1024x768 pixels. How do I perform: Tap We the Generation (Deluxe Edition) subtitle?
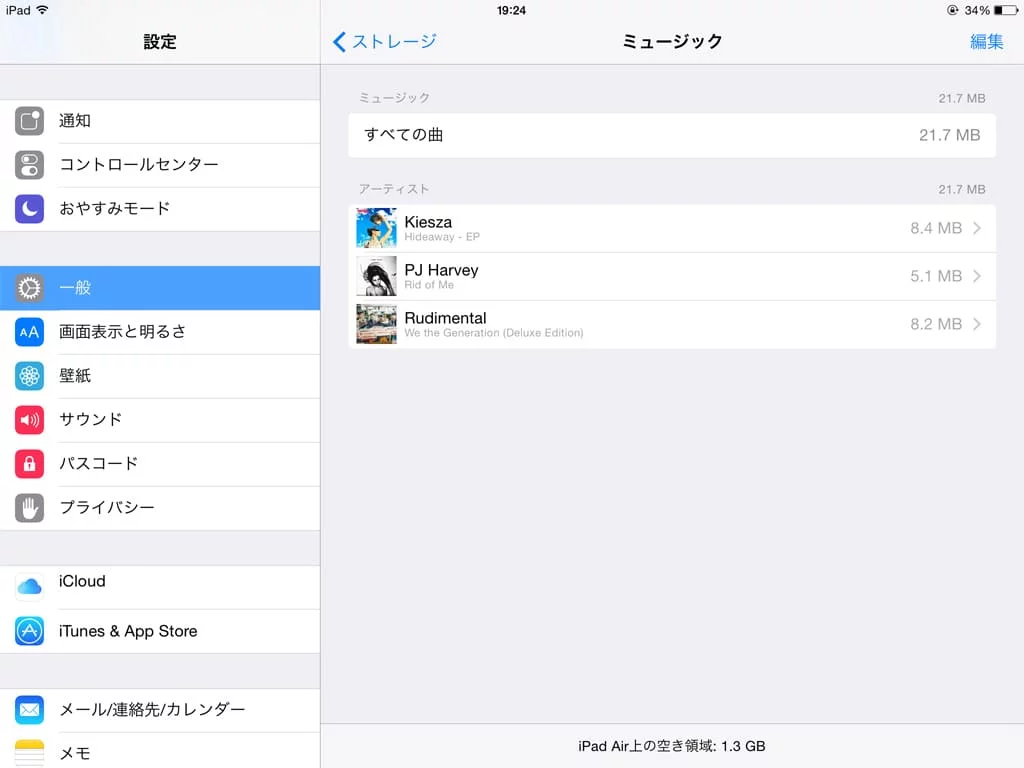494,333
